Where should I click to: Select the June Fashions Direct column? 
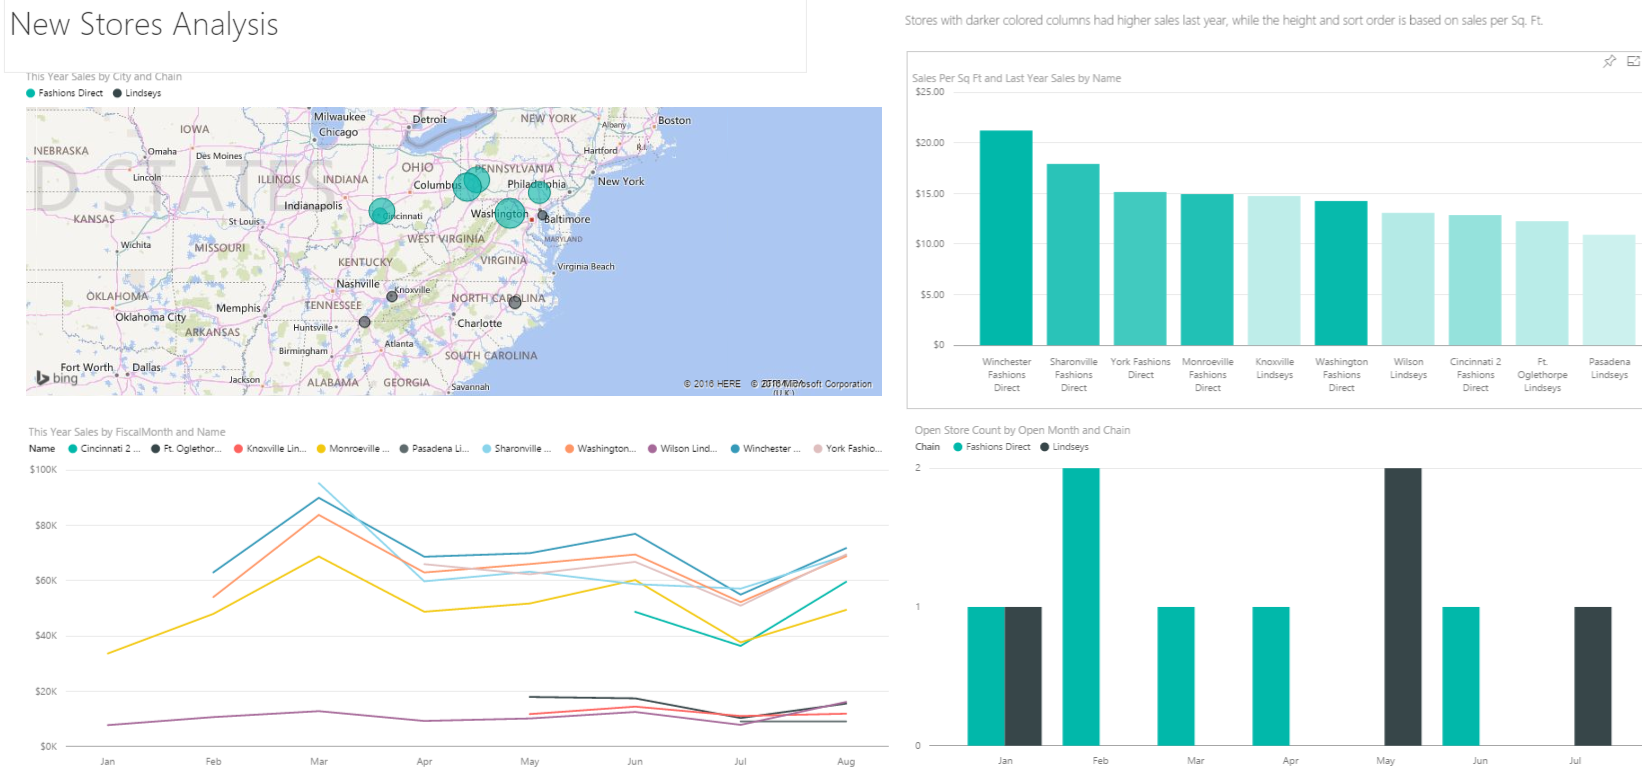[x=1461, y=676]
